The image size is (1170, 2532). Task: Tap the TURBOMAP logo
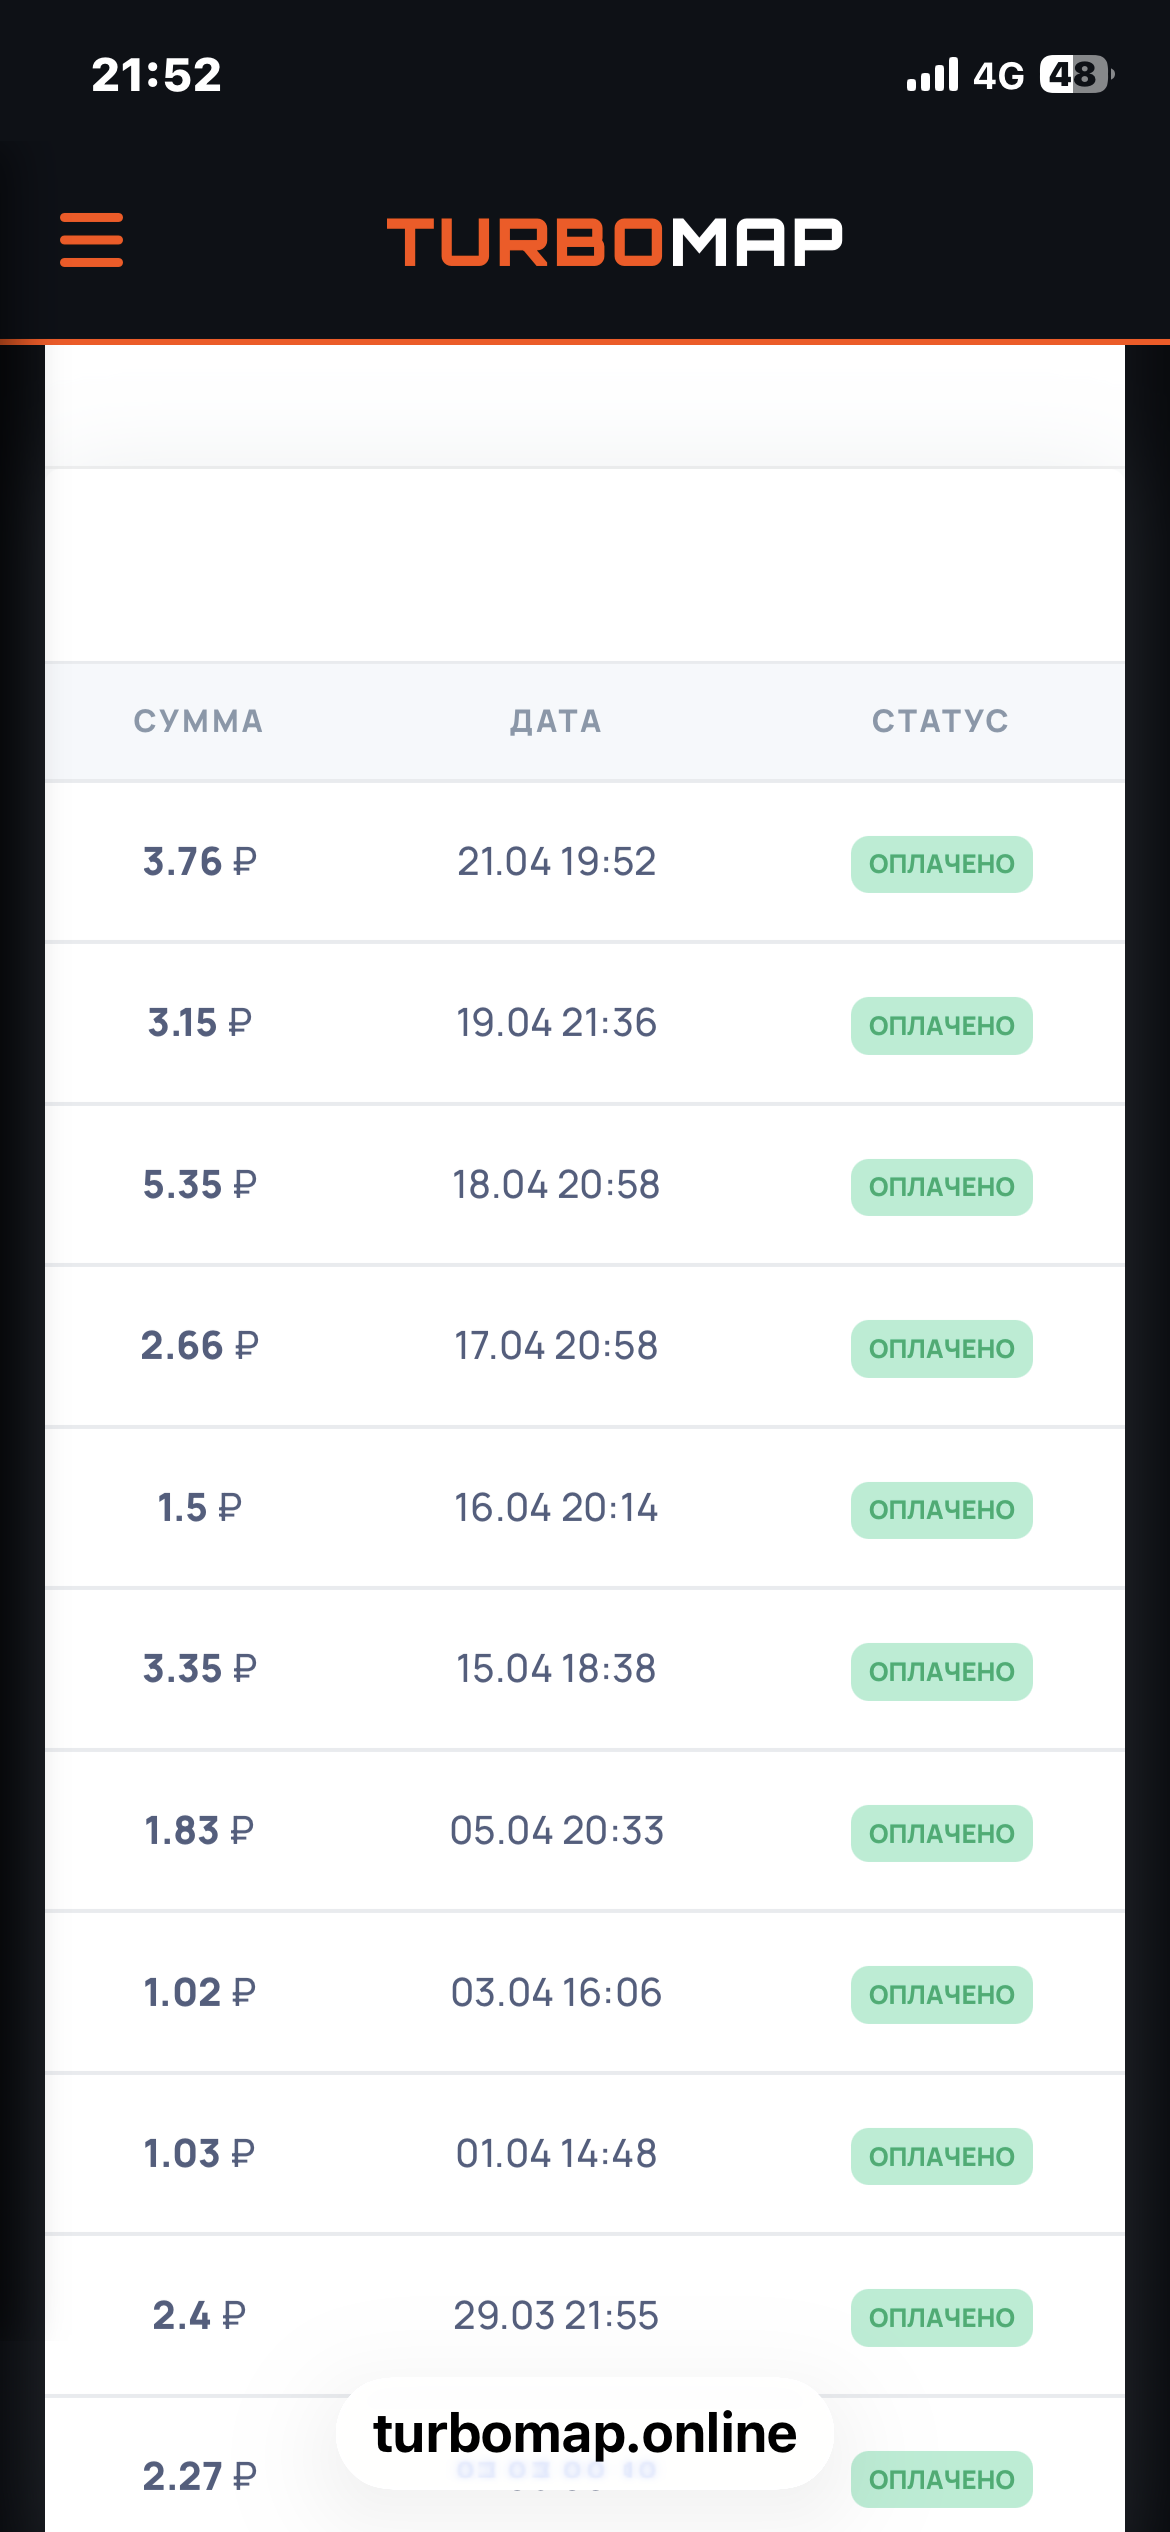[x=615, y=242]
